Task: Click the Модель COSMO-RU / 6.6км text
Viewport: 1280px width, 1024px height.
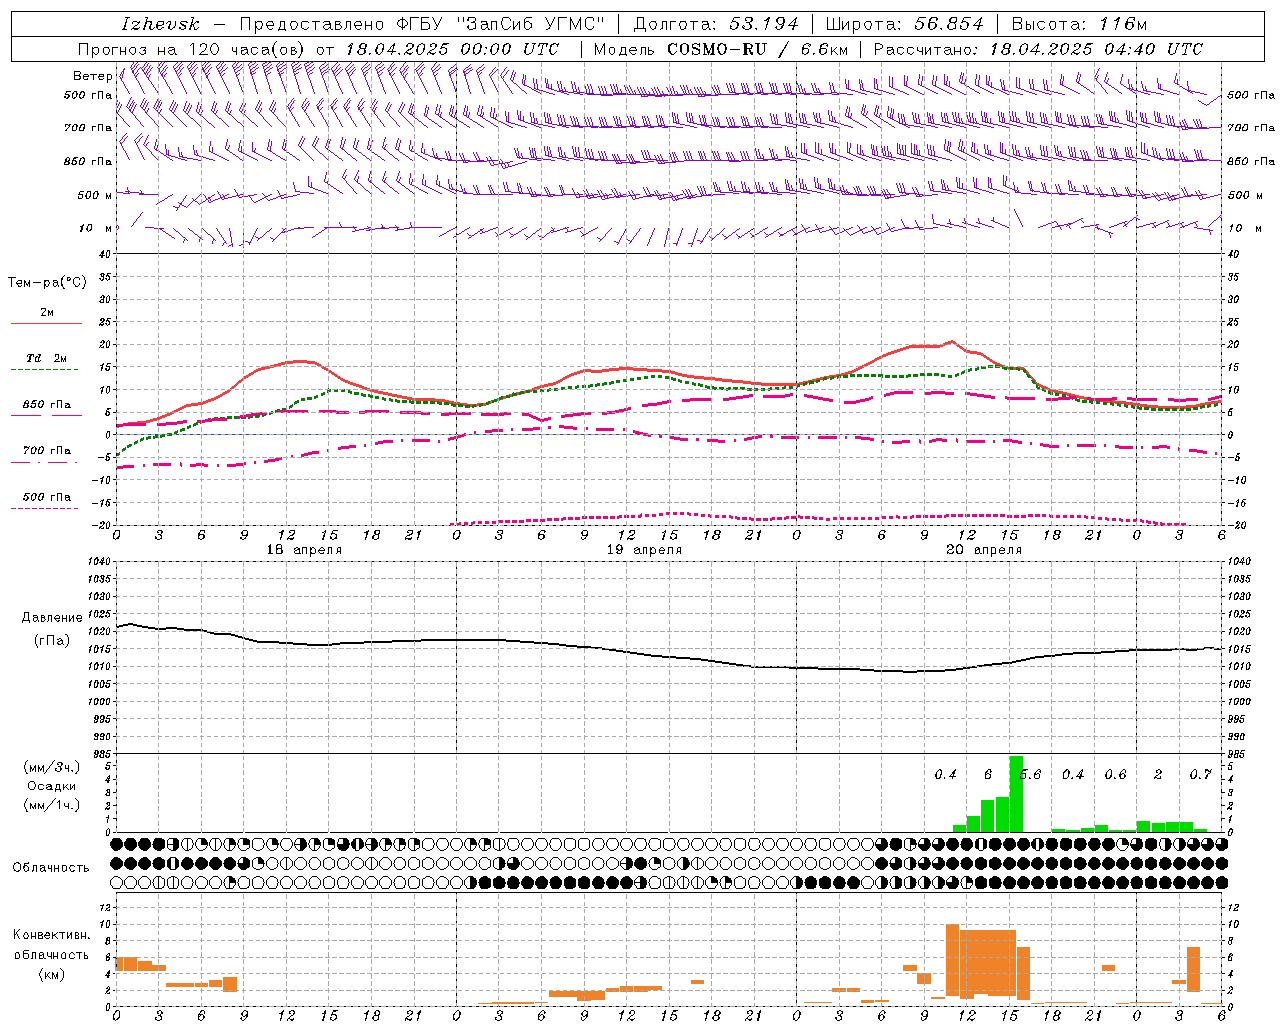Action: (x=721, y=49)
